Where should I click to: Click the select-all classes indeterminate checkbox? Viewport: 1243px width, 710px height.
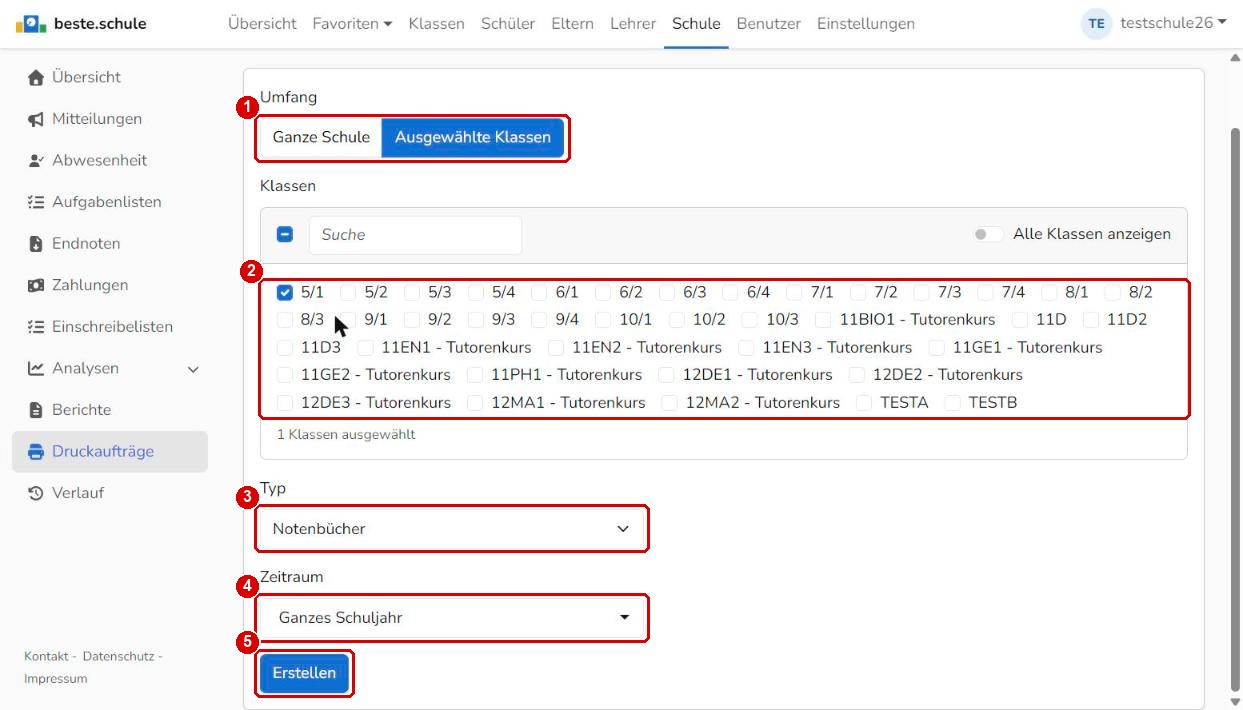tap(285, 234)
